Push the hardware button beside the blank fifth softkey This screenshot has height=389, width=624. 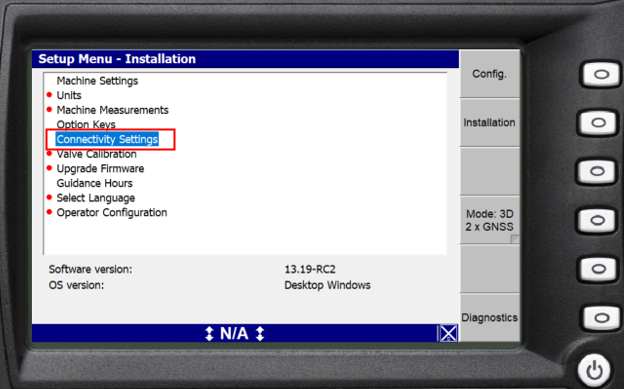coord(598,269)
